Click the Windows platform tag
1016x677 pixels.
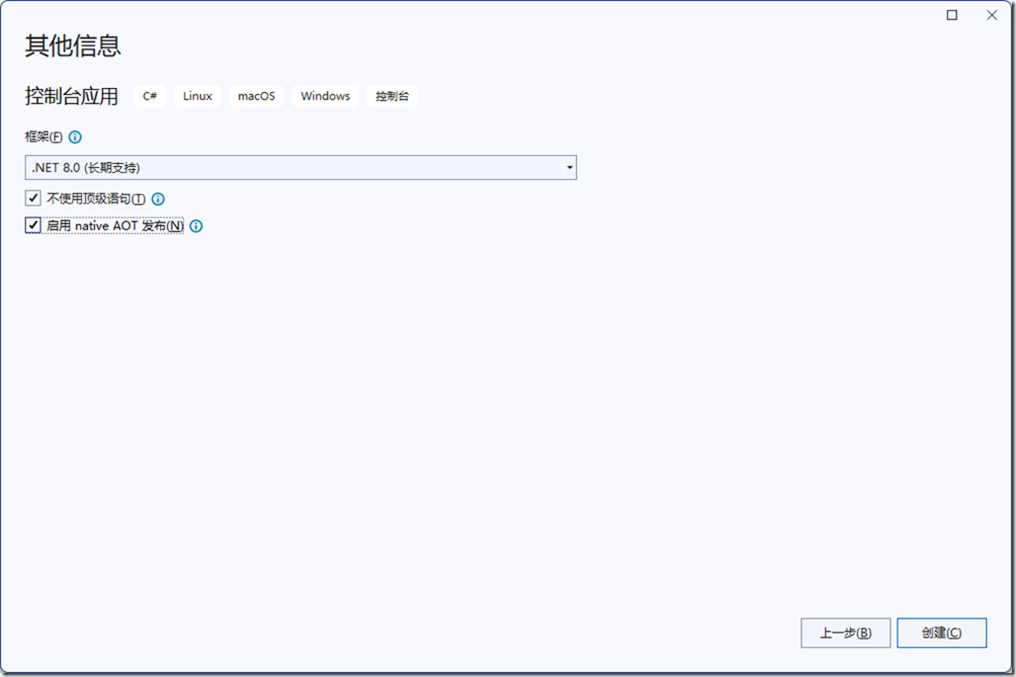pyautogui.click(x=325, y=96)
